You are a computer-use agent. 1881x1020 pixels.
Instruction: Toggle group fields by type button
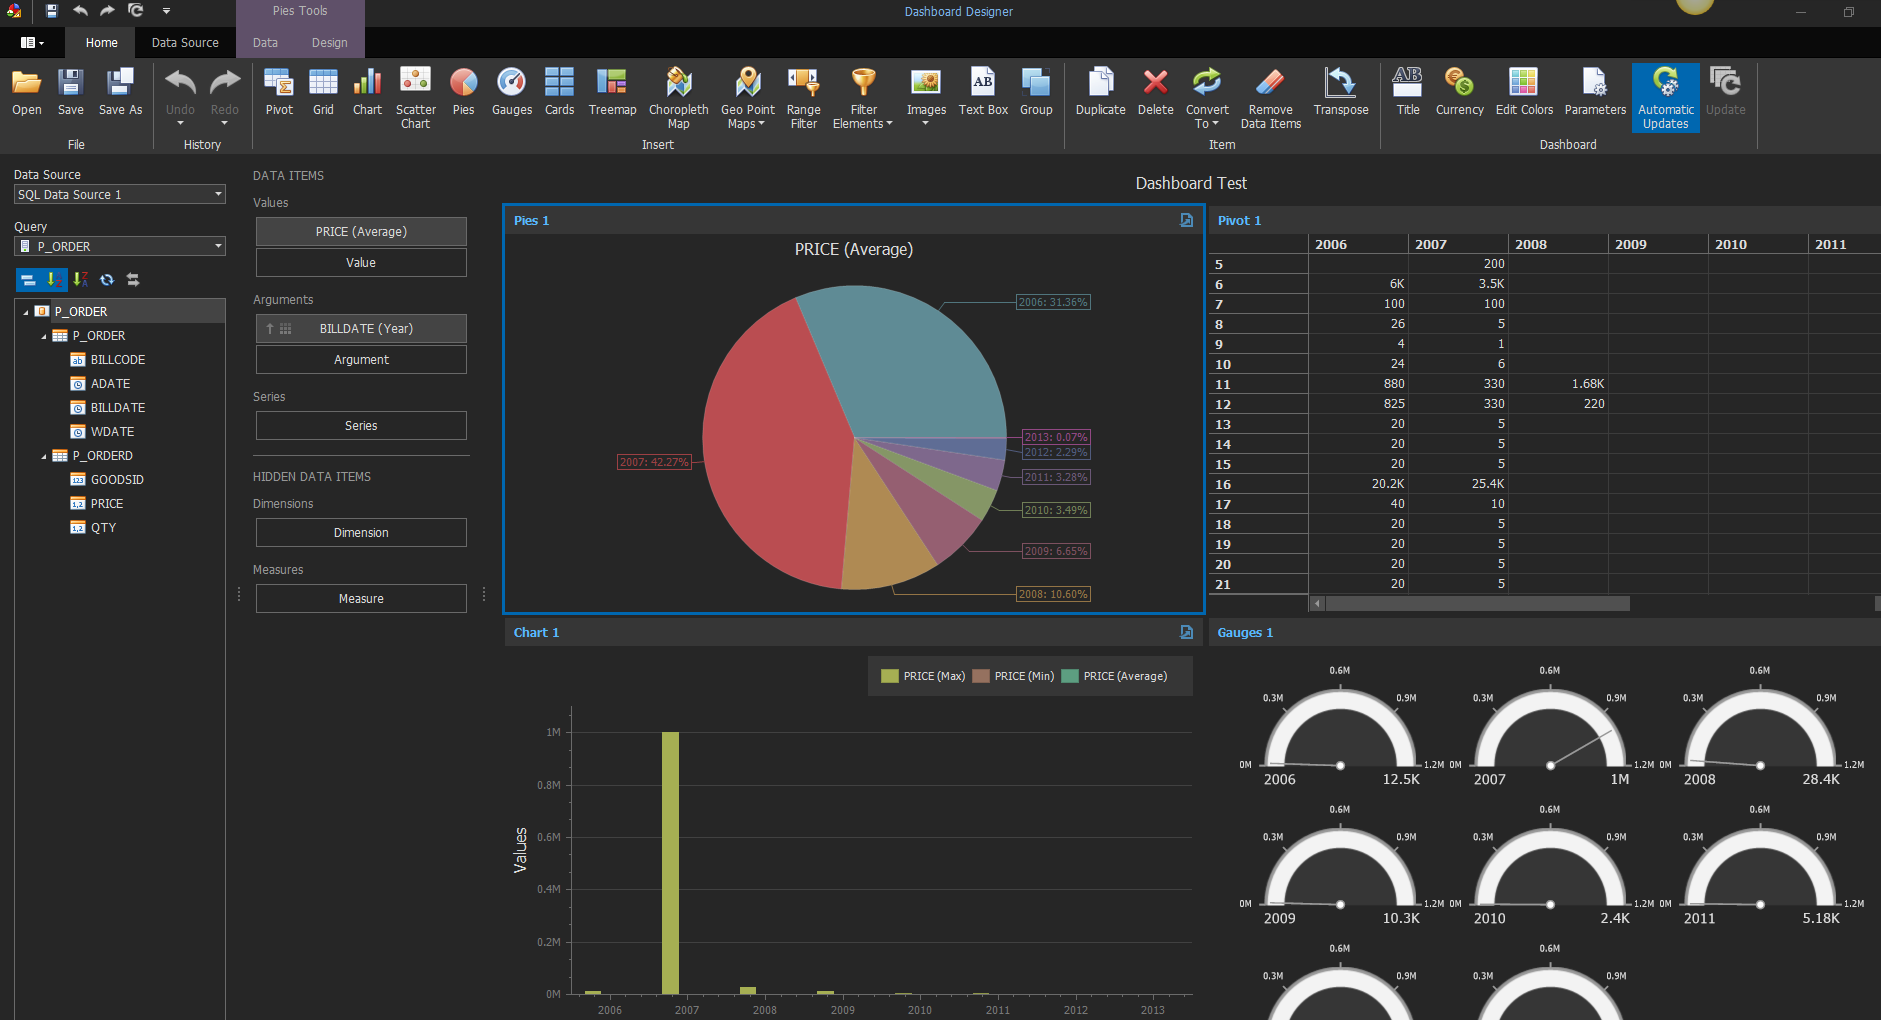point(28,280)
